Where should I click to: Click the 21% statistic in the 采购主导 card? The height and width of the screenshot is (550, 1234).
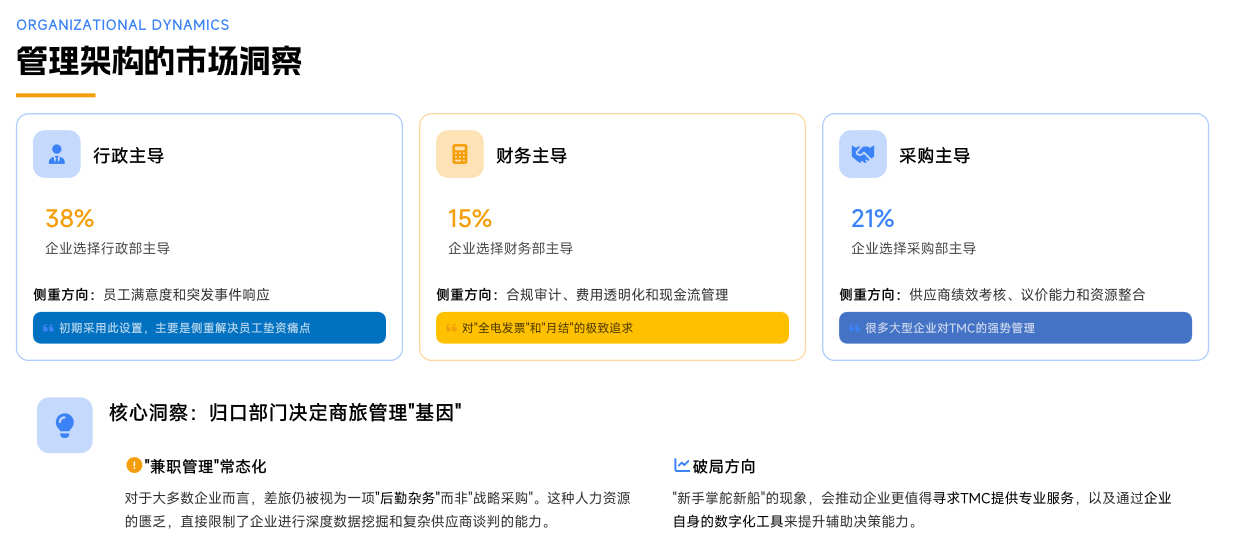872,218
